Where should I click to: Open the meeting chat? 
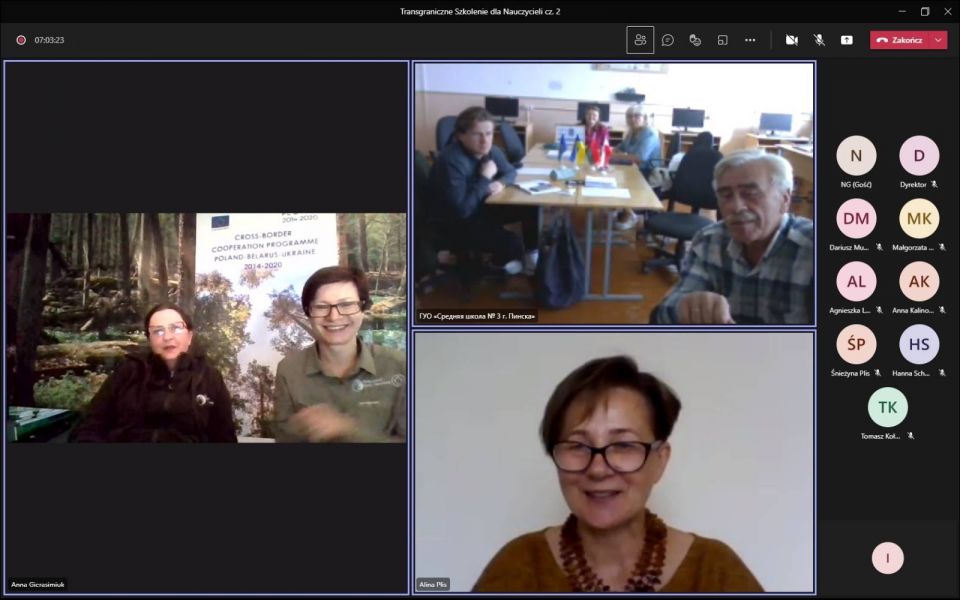(x=668, y=40)
